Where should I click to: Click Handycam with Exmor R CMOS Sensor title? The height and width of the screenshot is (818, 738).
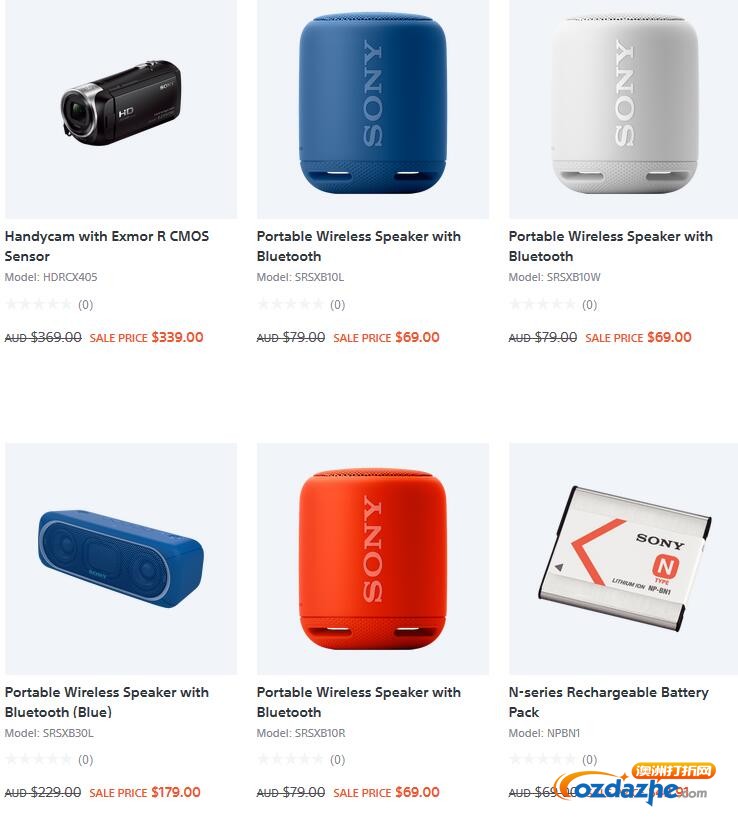pyautogui.click(x=107, y=246)
